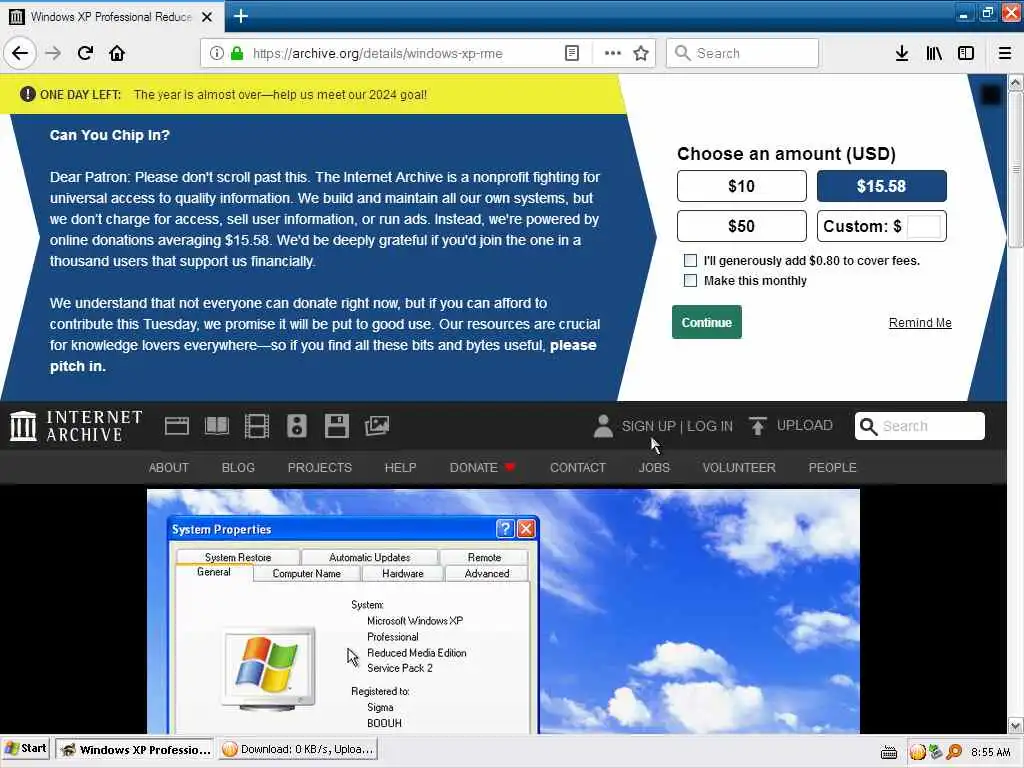Open the JOBS menu item
This screenshot has width=1024, height=768.
(654, 468)
